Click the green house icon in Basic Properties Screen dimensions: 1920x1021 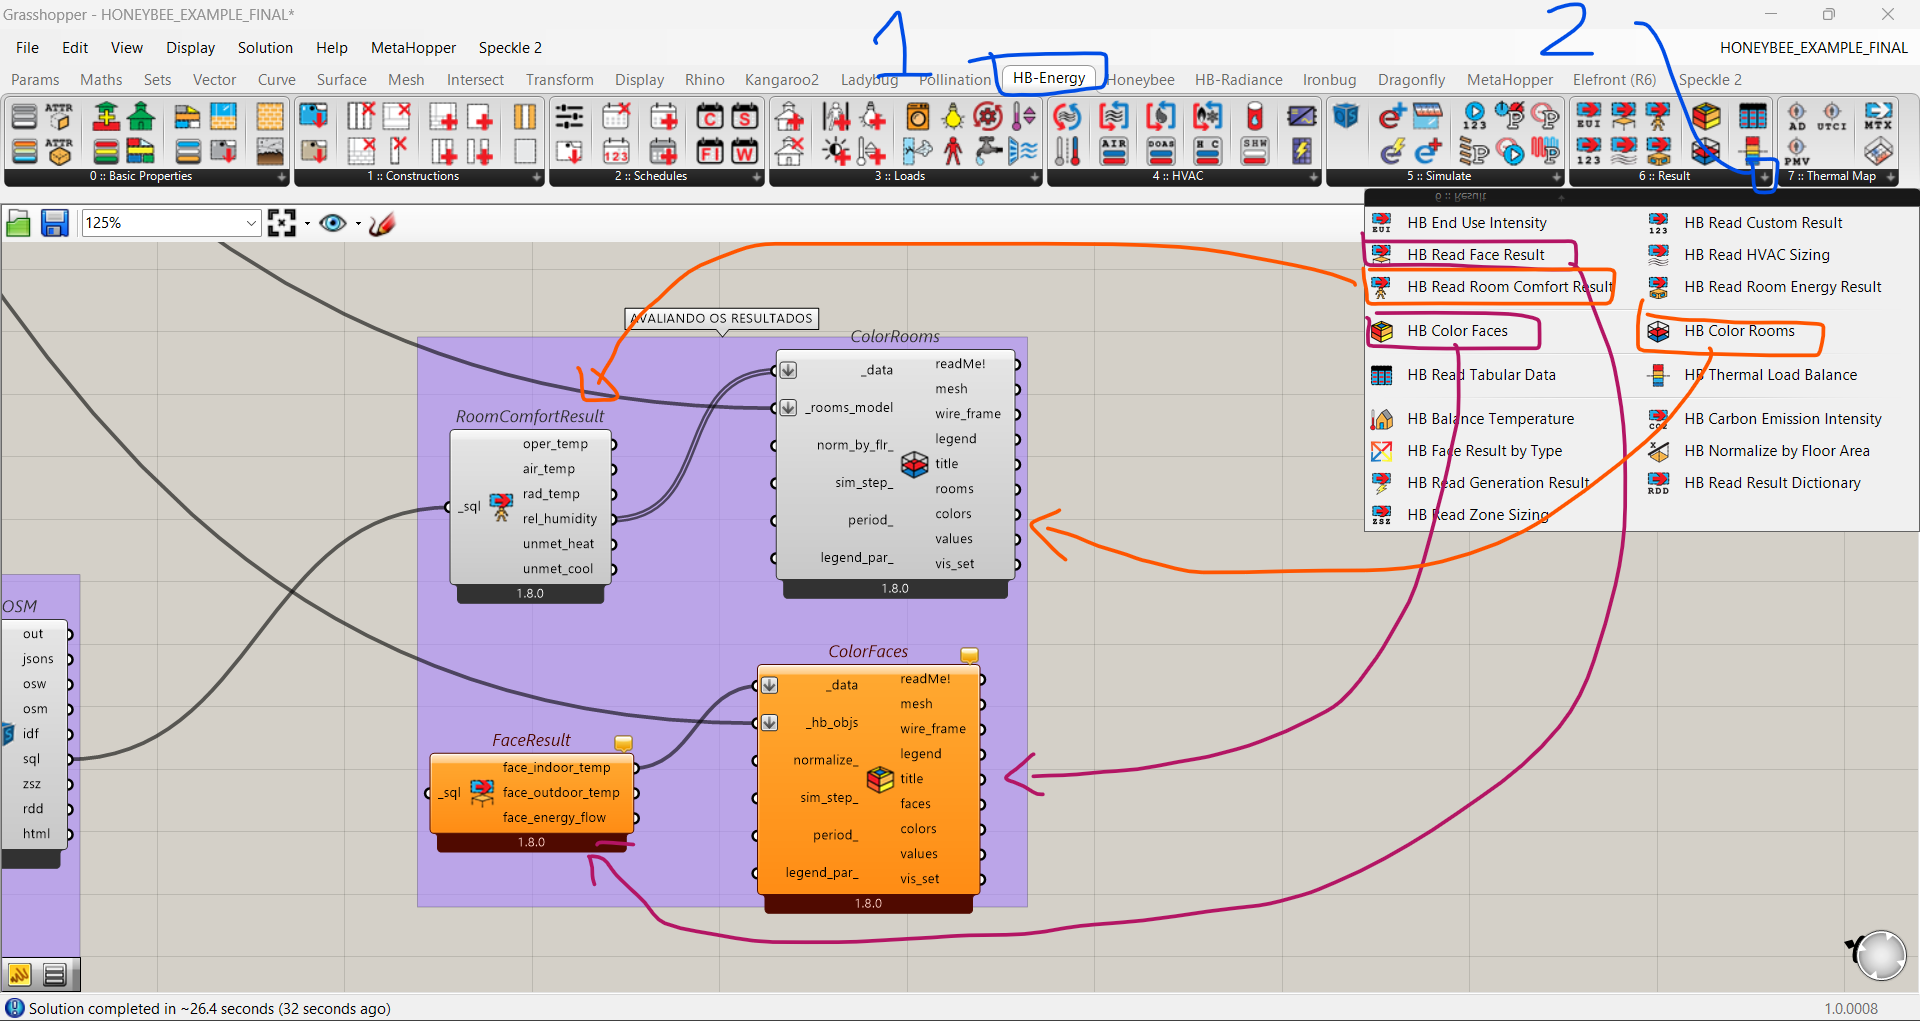point(141,117)
